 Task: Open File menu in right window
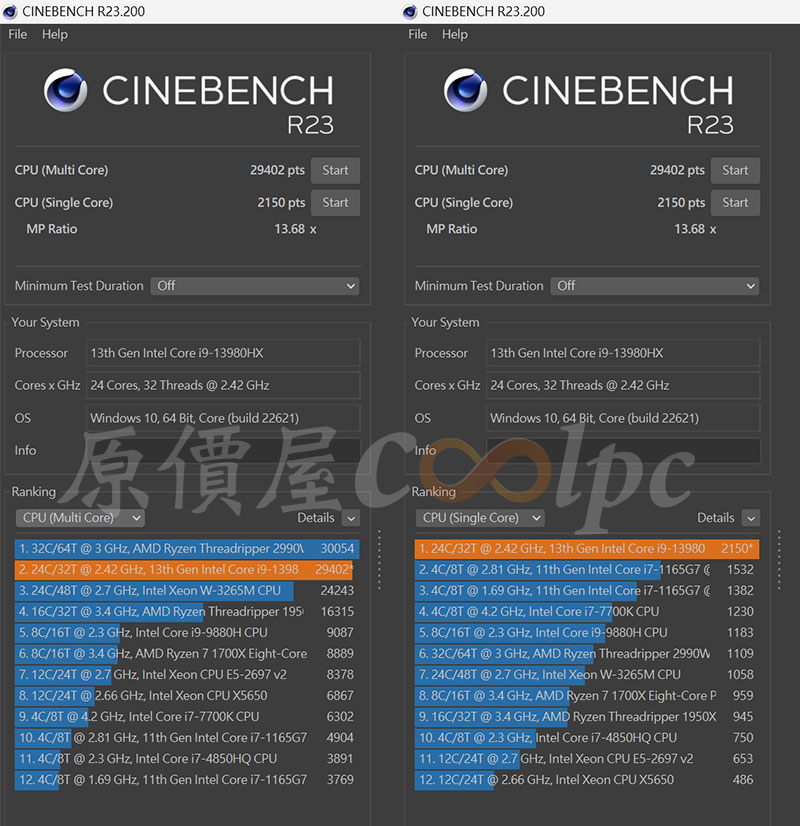[417, 34]
